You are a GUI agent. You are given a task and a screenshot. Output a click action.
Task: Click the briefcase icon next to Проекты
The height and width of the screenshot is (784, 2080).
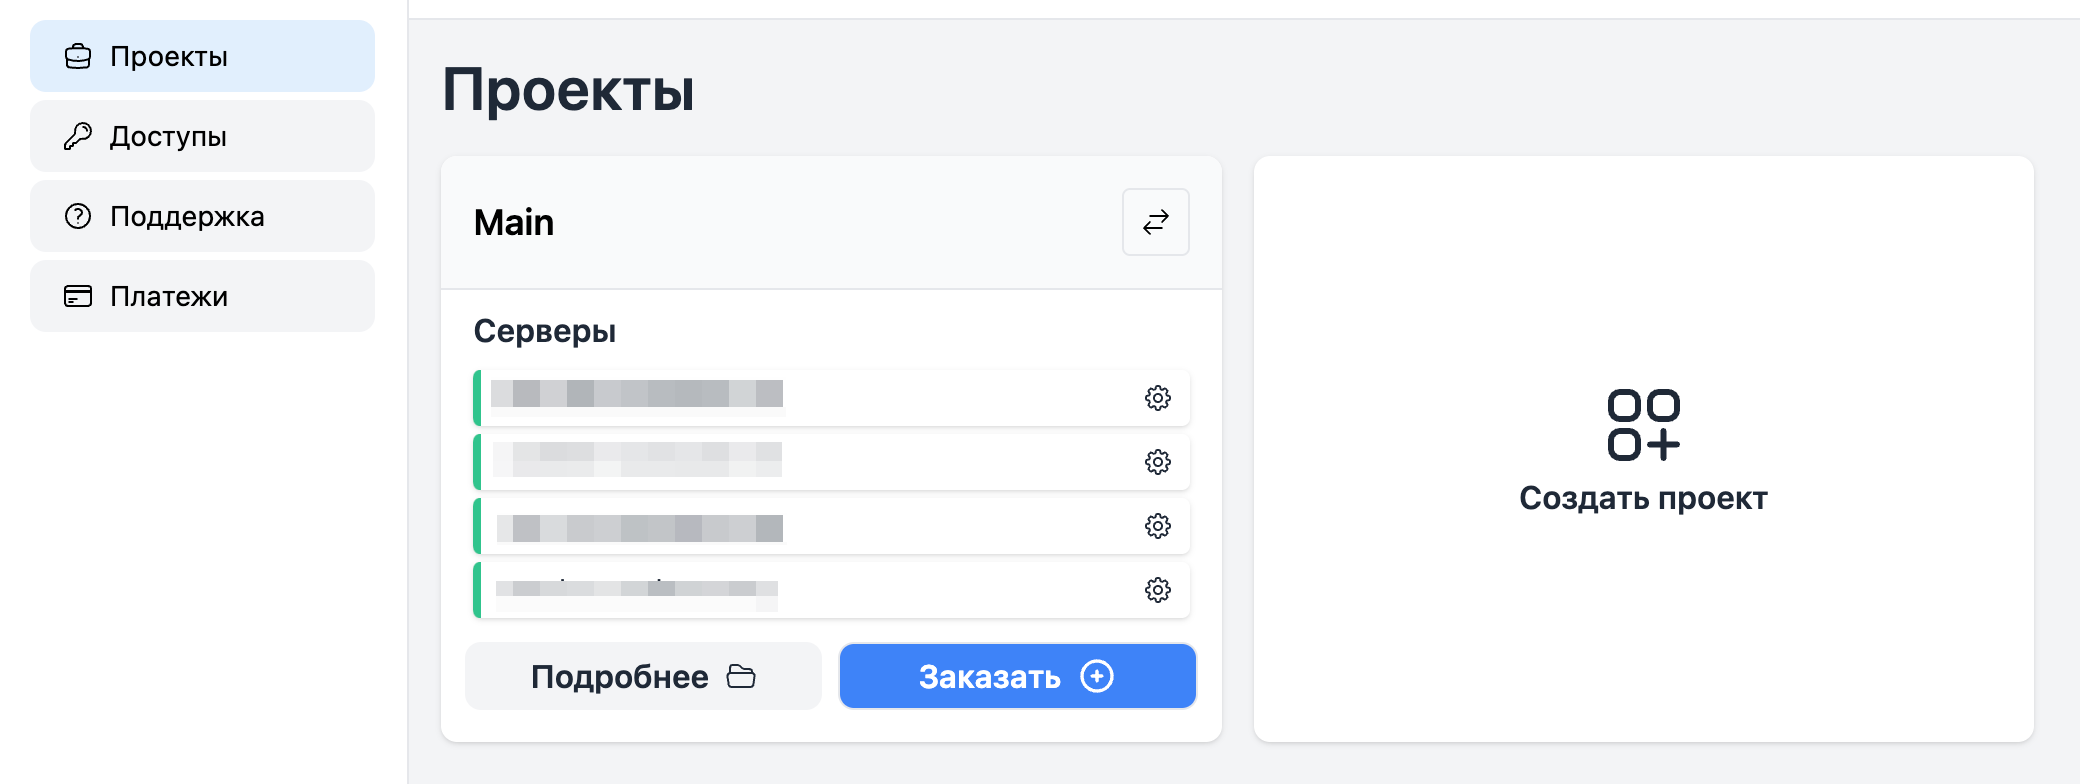point(78,56)
